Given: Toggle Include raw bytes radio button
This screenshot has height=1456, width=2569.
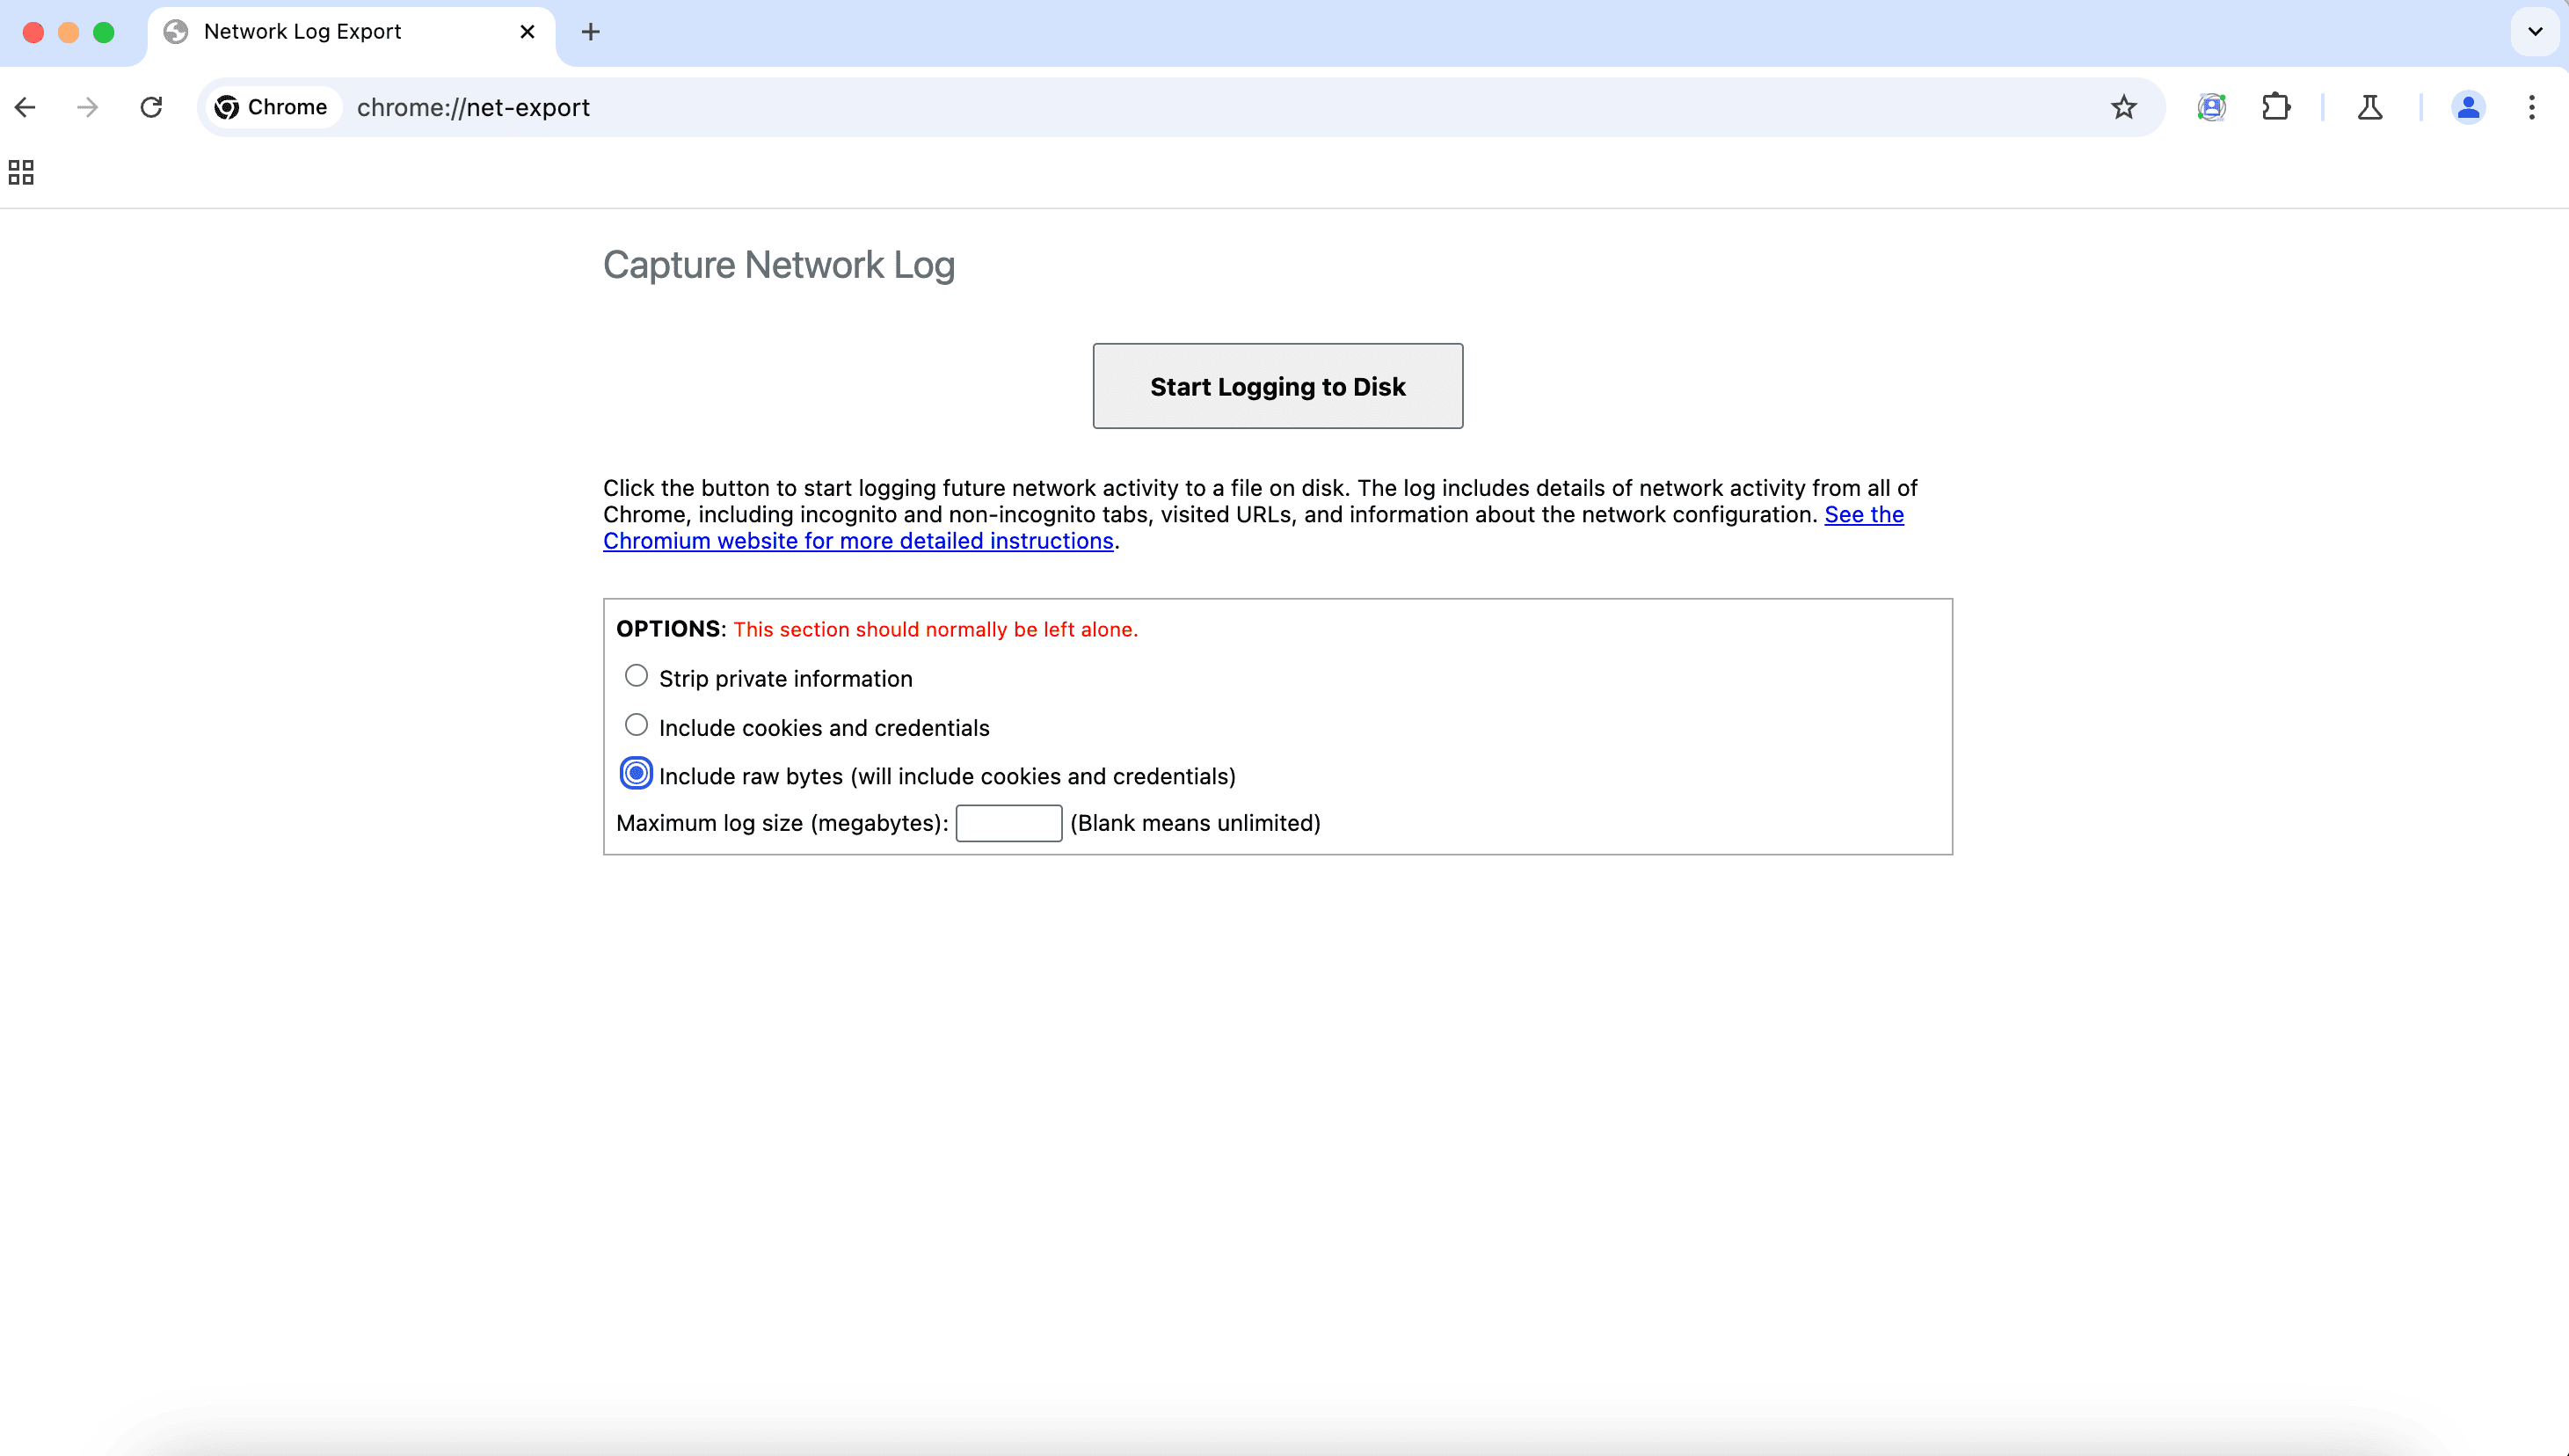Looking at the screenshot, I should coord(635,773).
